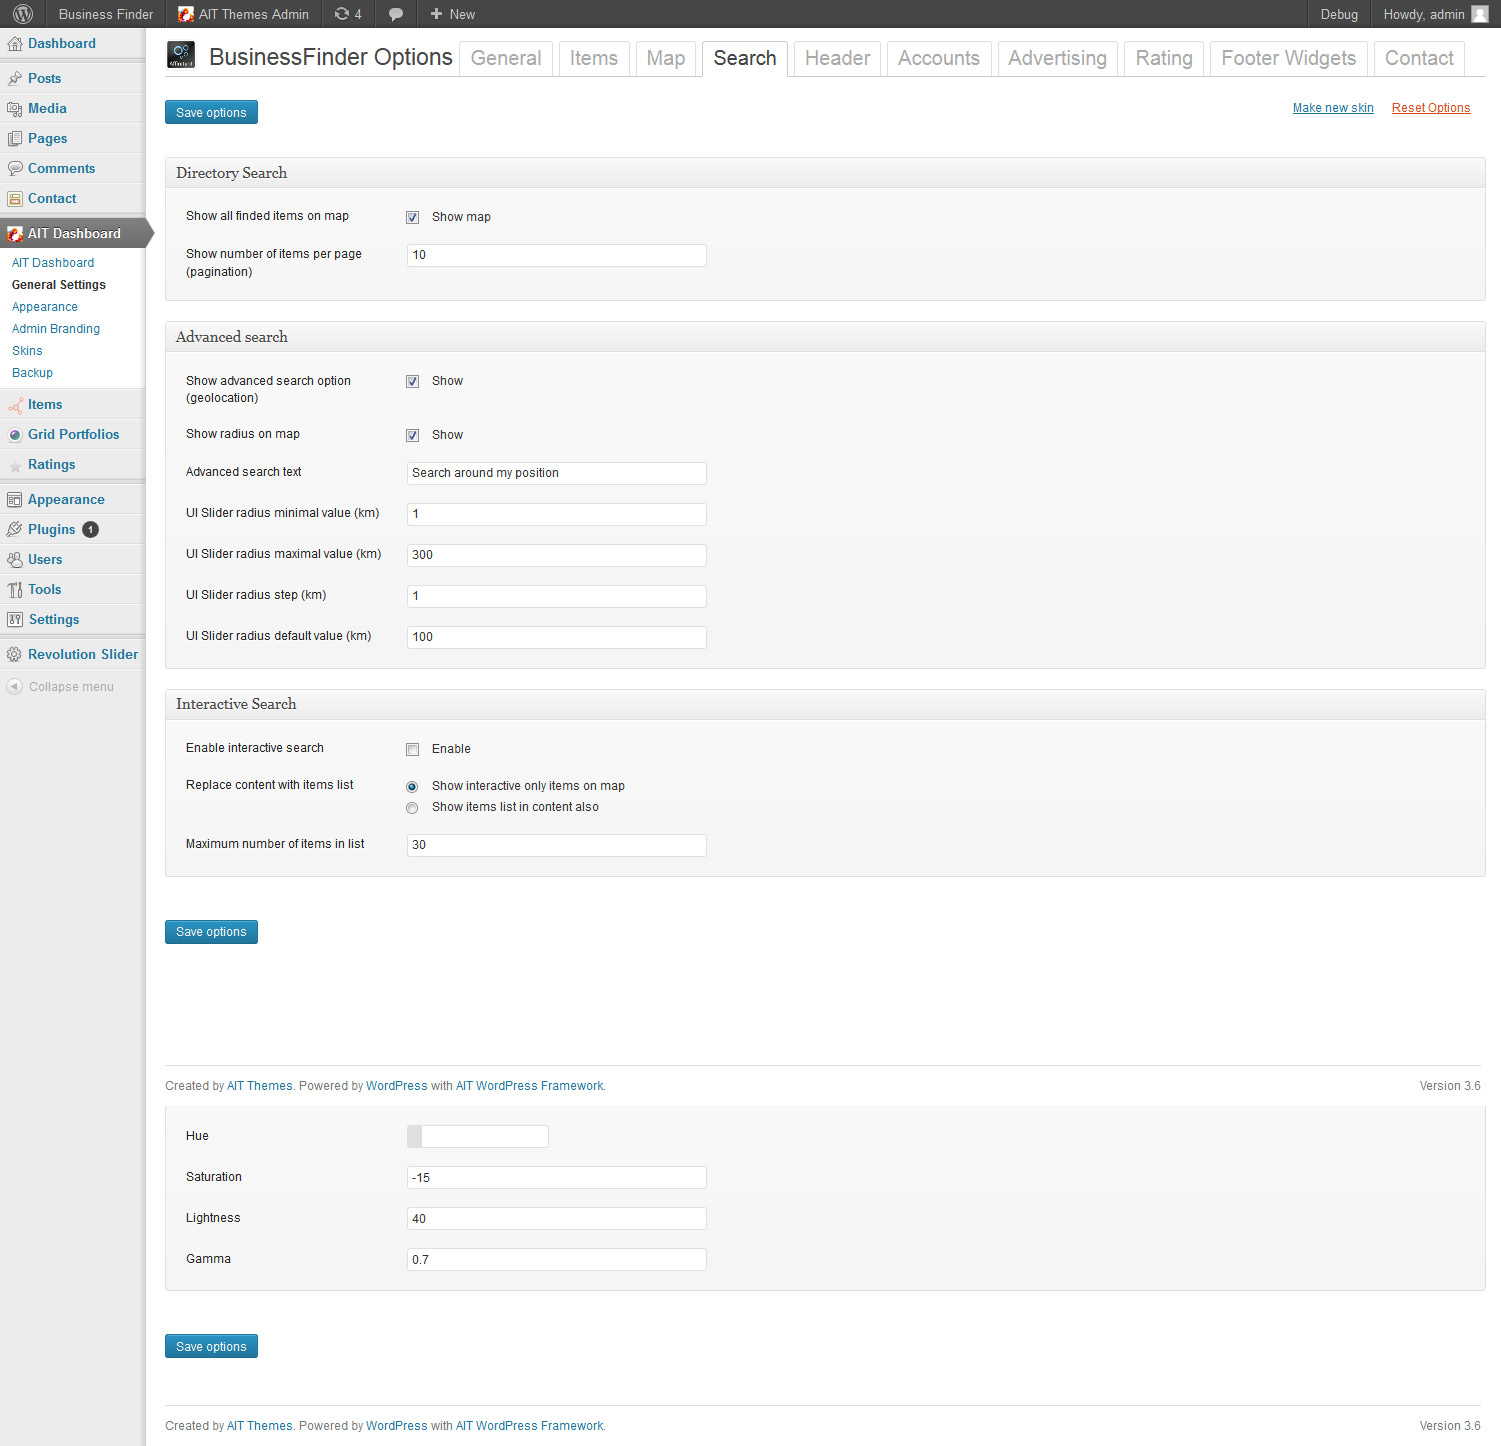Uncheck the Show map checkbox

point(412,217)
